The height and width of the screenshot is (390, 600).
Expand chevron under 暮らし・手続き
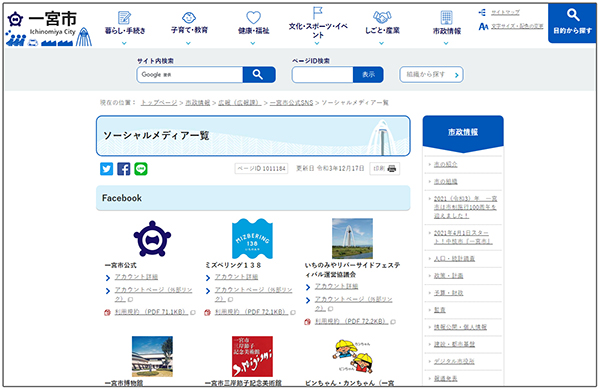(124, 43)
